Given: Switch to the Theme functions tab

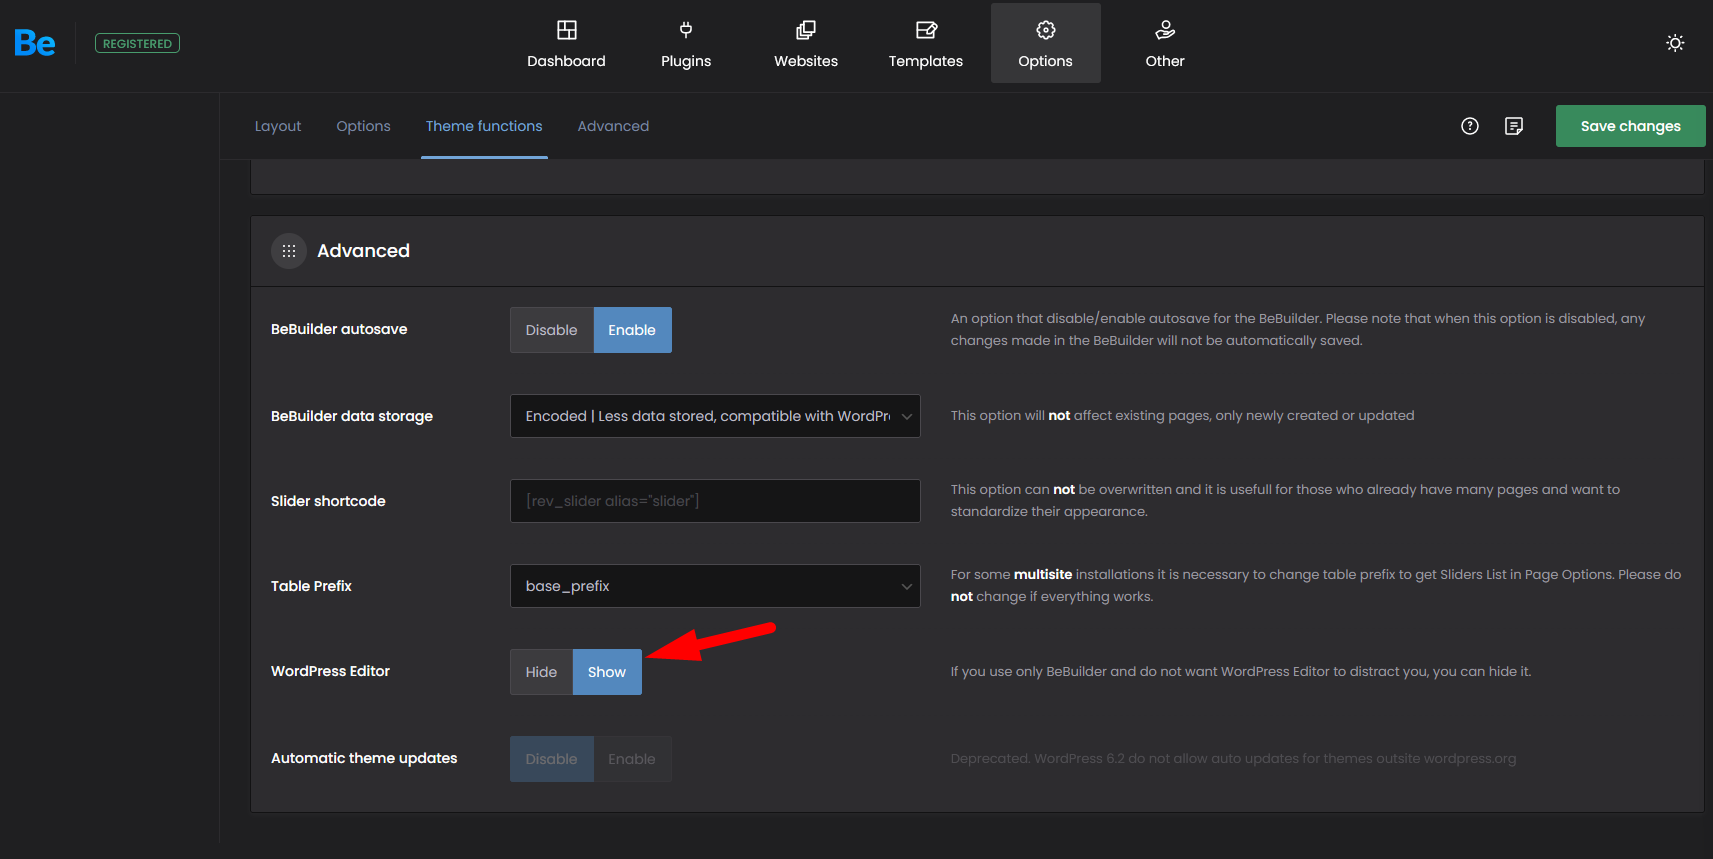Looking at the screenshot, I should [x=484, y=126].
